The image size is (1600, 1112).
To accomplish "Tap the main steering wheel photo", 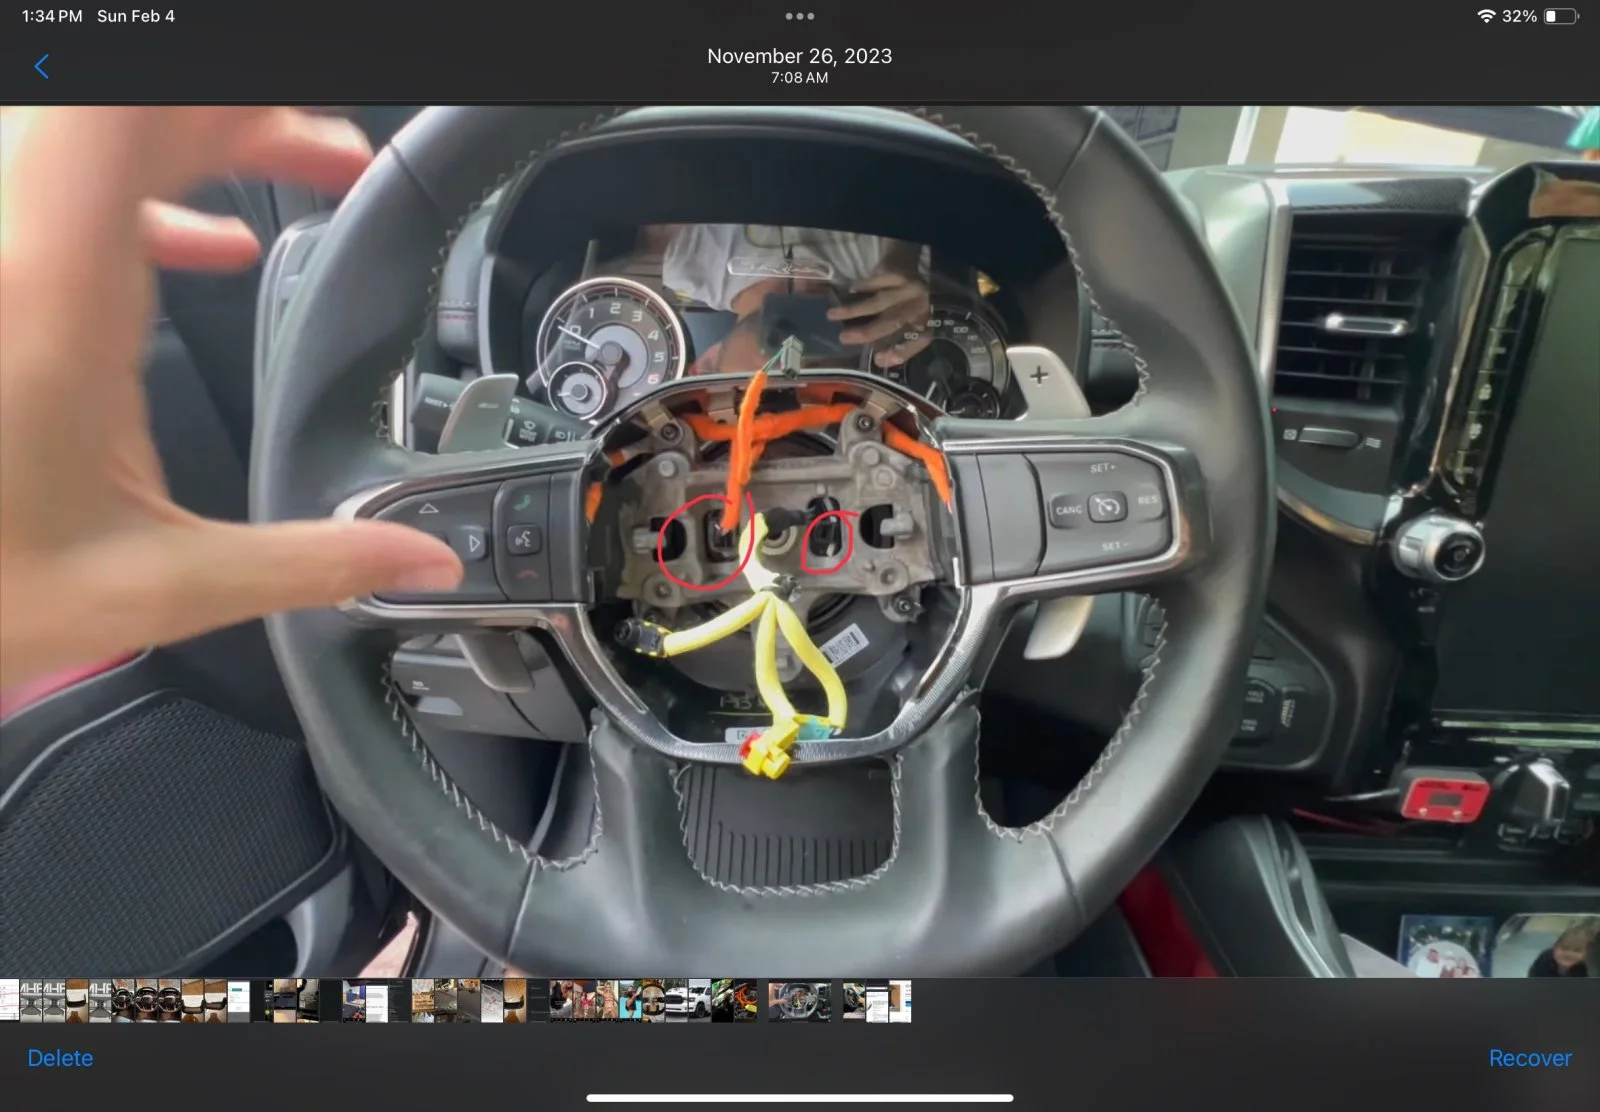I will click(800, 541).
